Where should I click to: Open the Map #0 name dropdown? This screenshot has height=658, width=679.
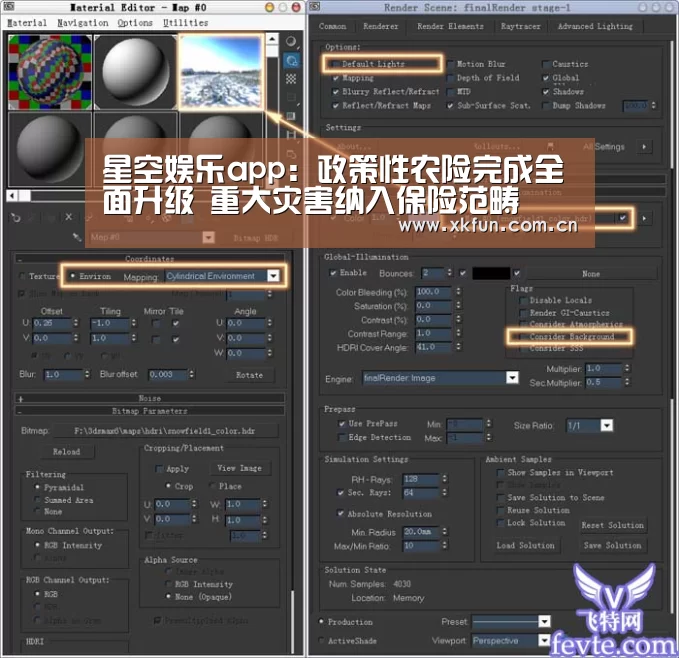(209, 237)
